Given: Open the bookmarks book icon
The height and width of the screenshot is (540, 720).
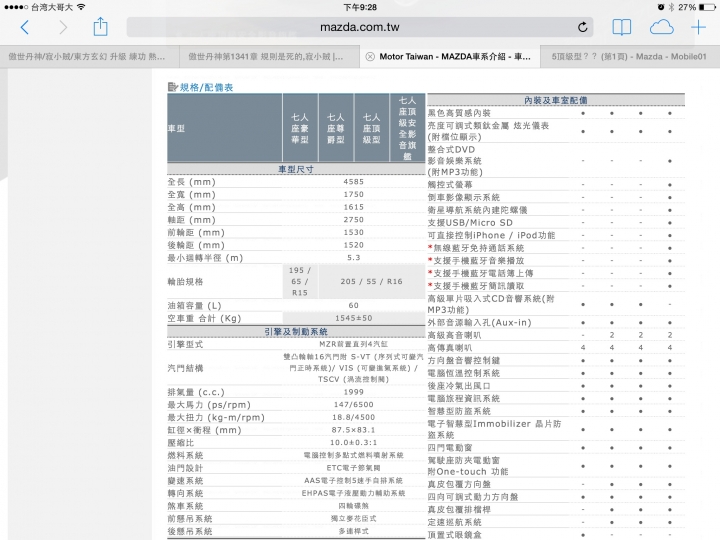Looking at the screenshot, I should pos(622,28).
